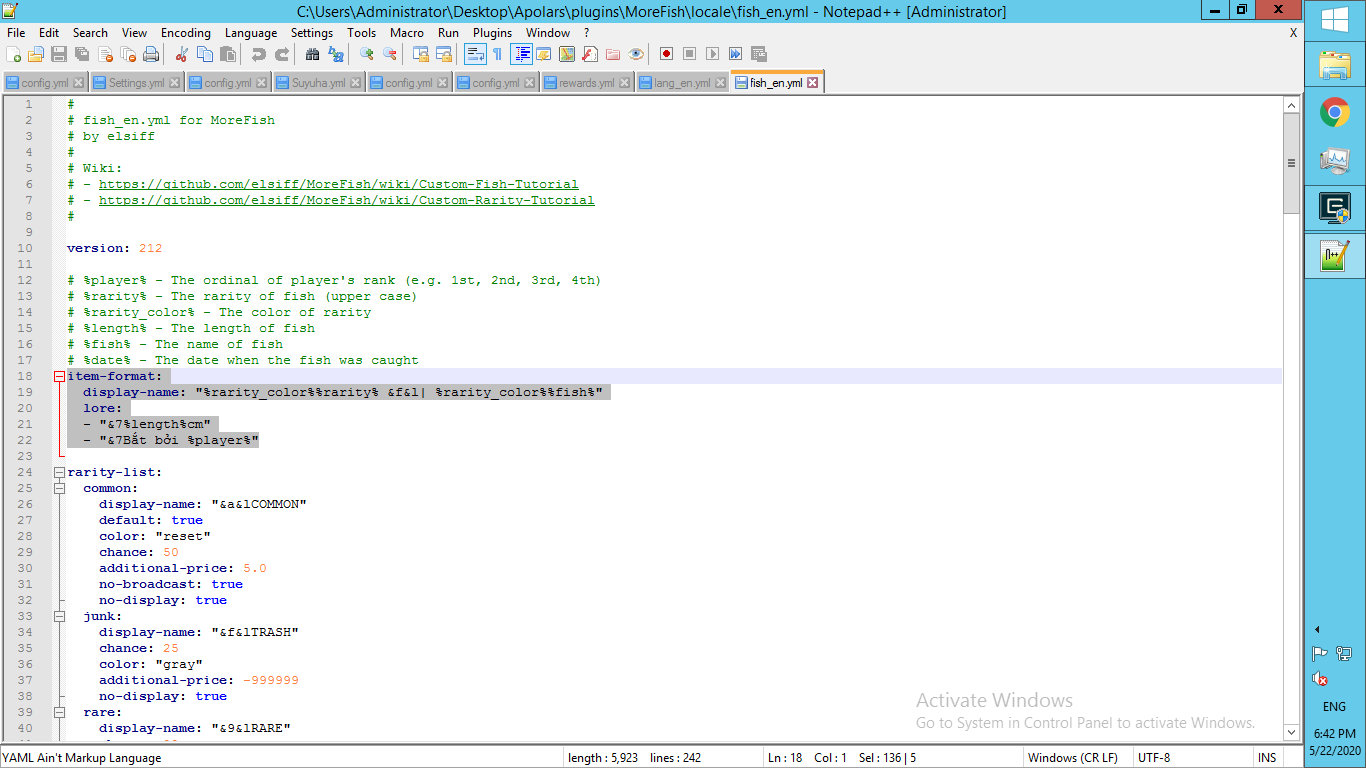Close the lang_en.yml tab
The height and width of the screenshot is (768, 1366).
[x=720, y=83]
